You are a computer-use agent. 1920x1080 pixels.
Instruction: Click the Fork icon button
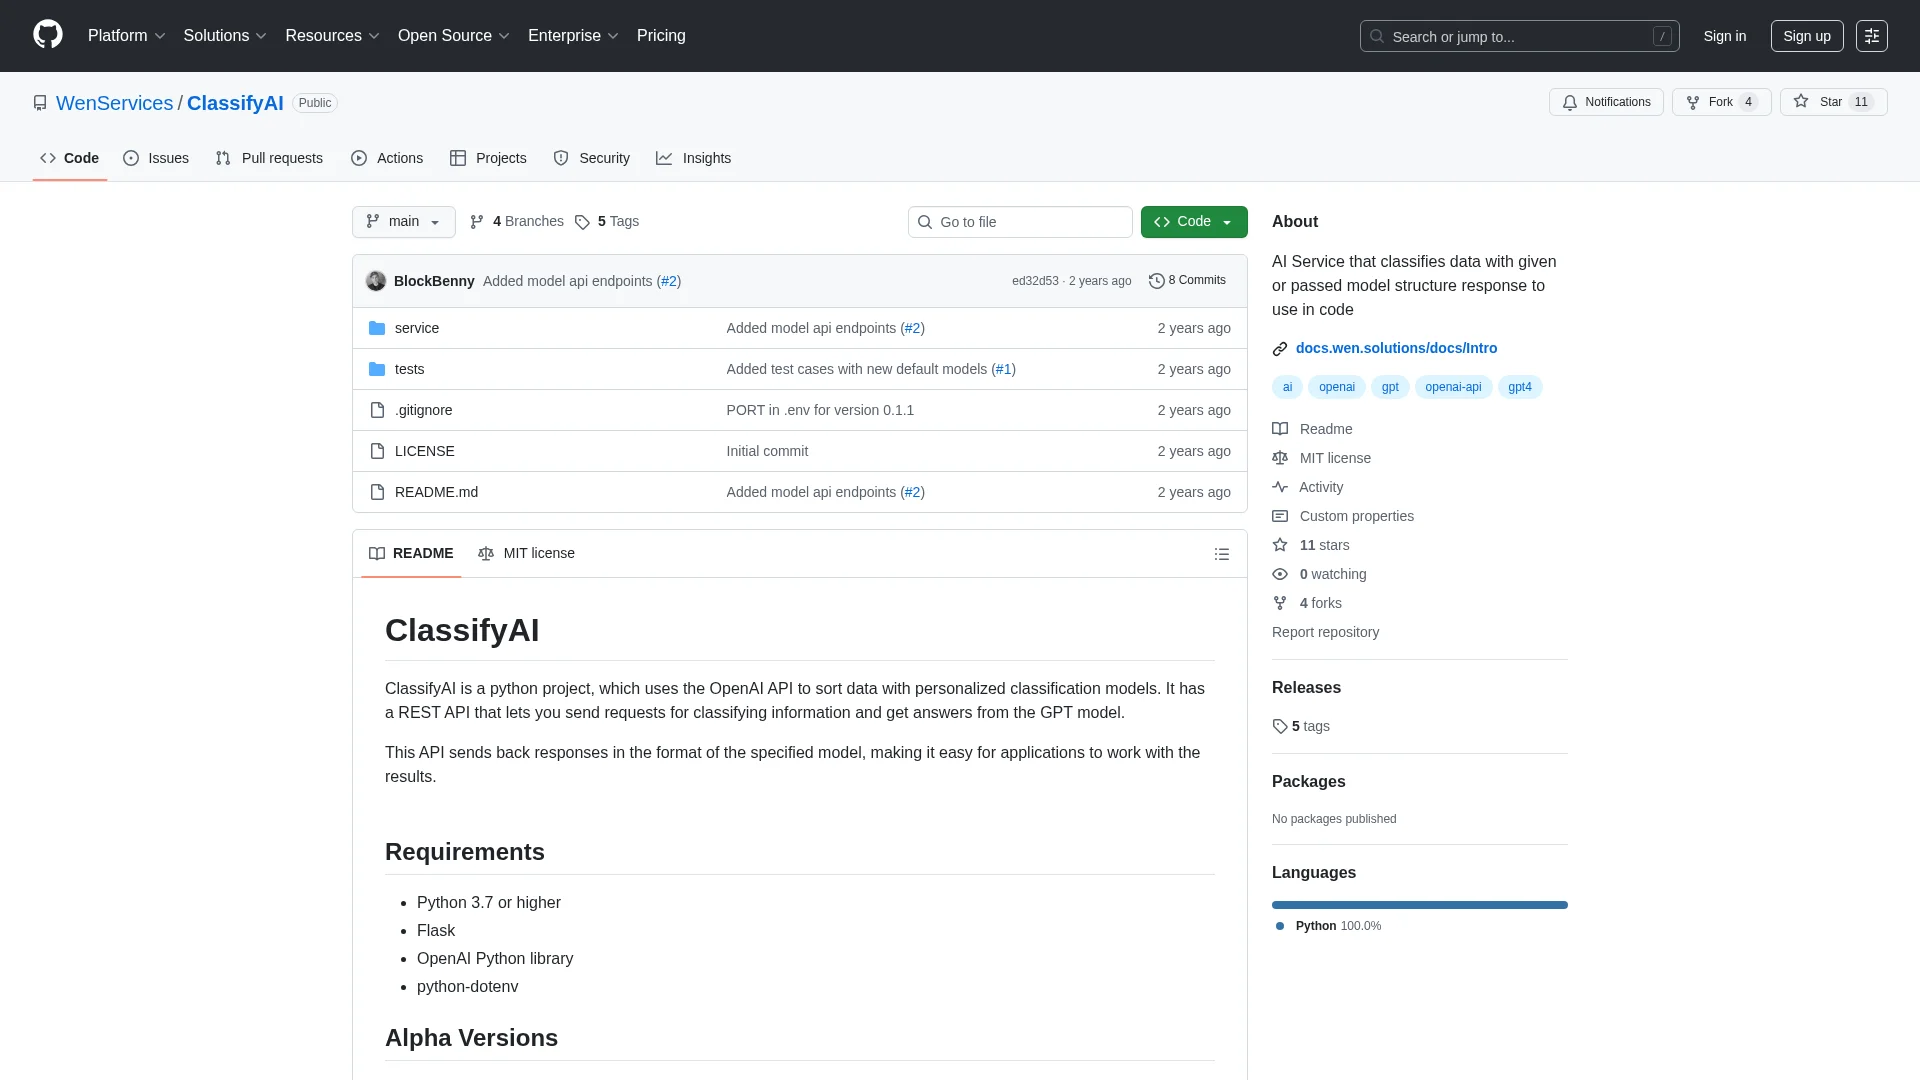pos(1693,102)
